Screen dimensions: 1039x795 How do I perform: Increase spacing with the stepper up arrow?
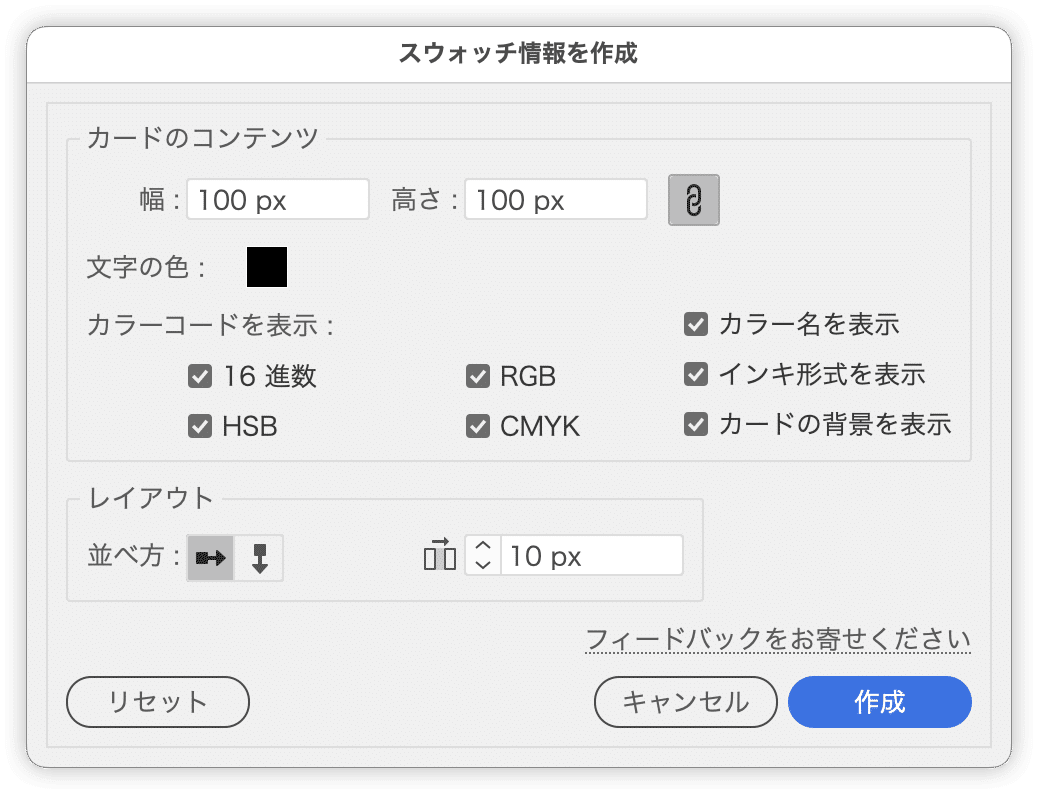click(483, 546)
